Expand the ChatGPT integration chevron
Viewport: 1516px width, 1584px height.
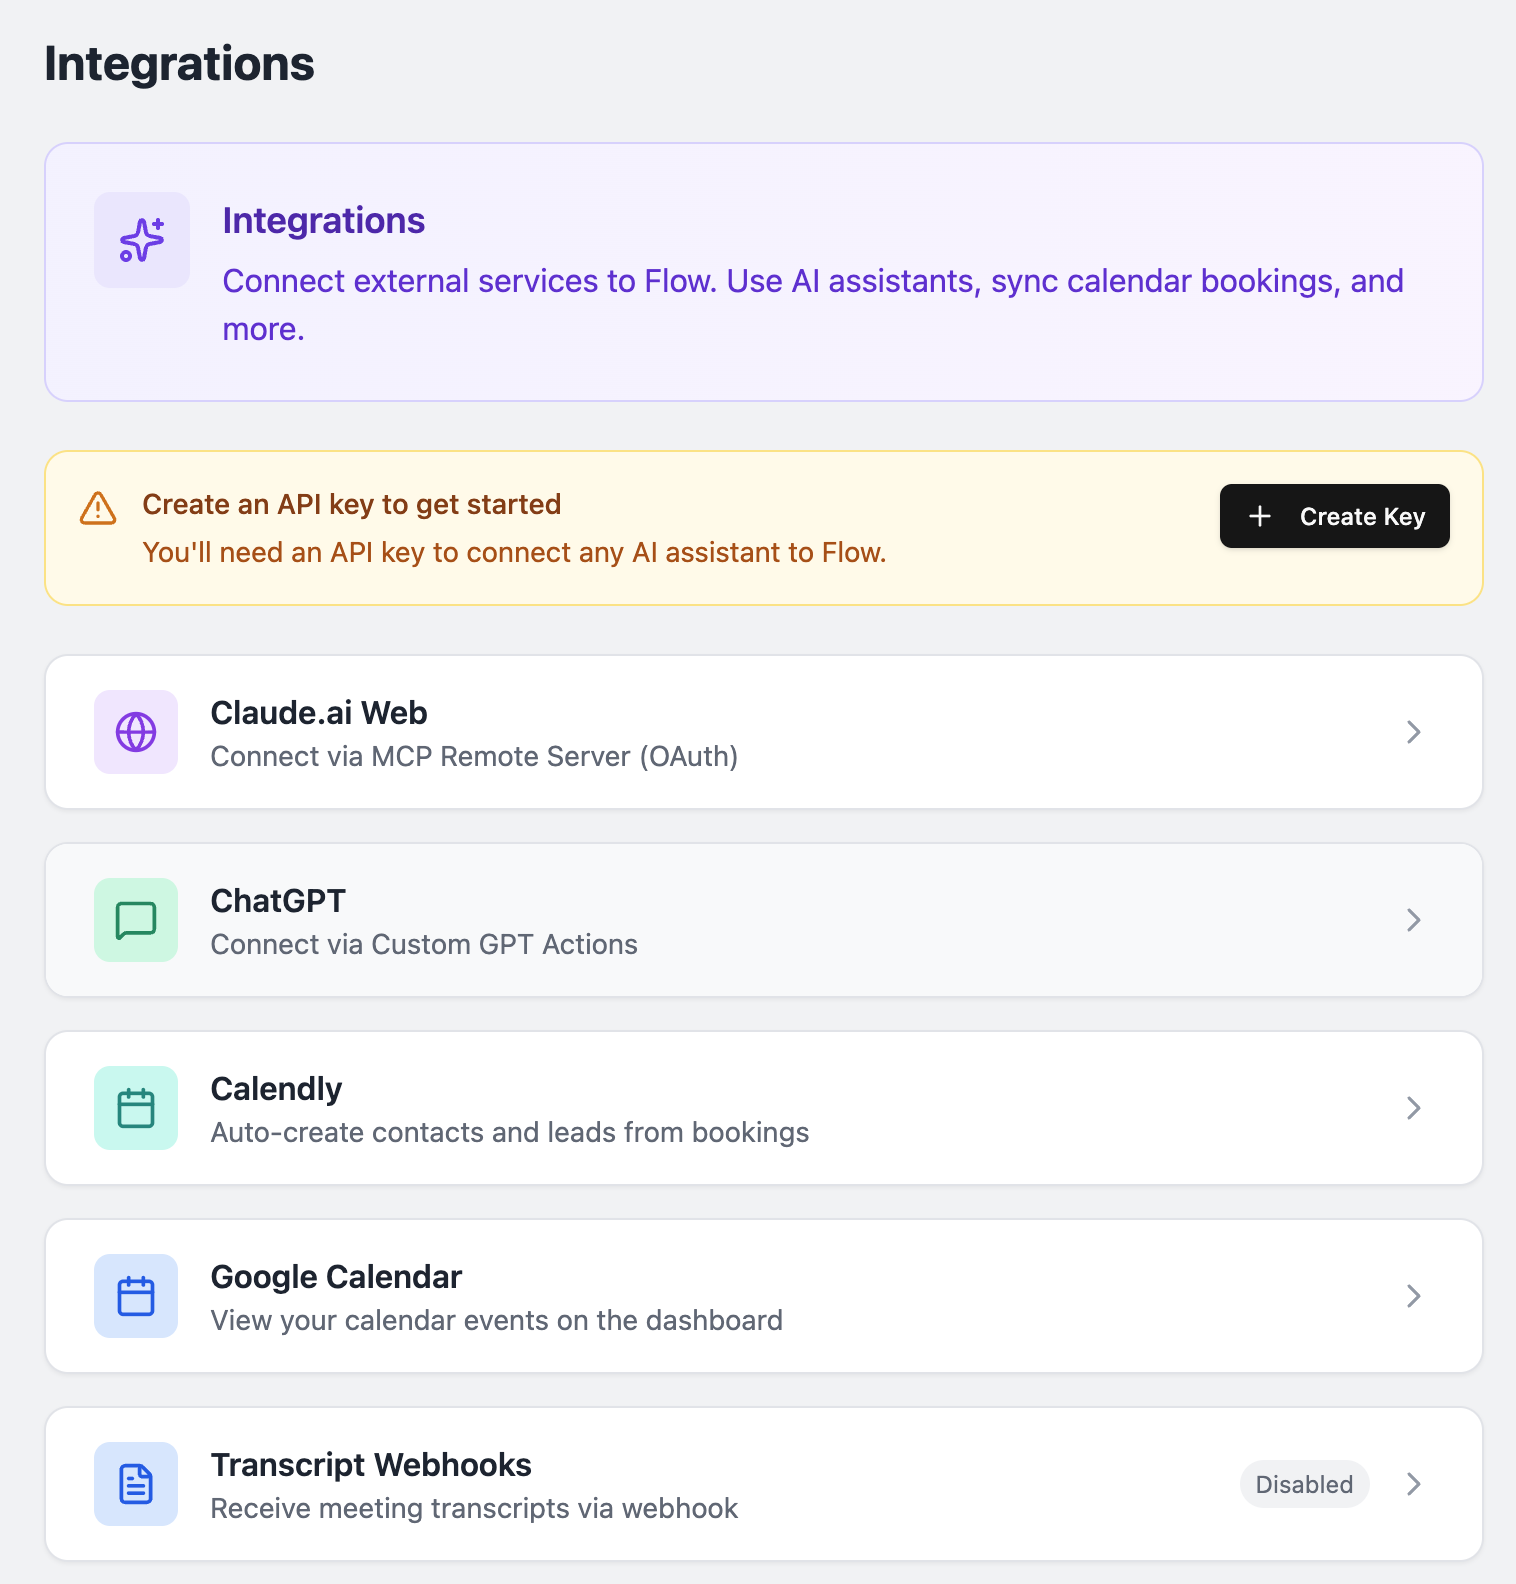pyautogui.click(x=1412, y=920)
